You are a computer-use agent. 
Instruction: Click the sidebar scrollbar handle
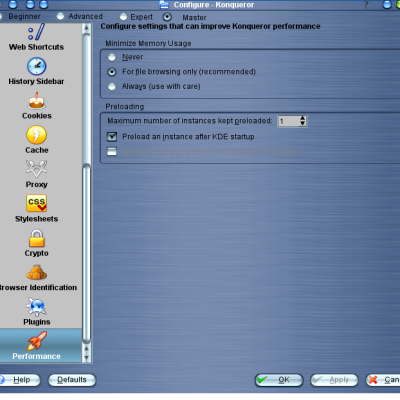pyautogui.click(x=87, y=254)
